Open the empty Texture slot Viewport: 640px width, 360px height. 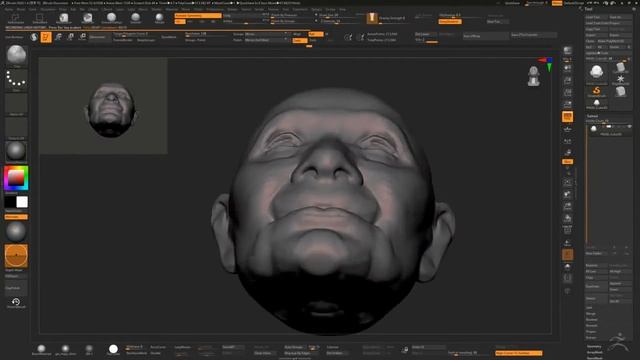[16, 128]
